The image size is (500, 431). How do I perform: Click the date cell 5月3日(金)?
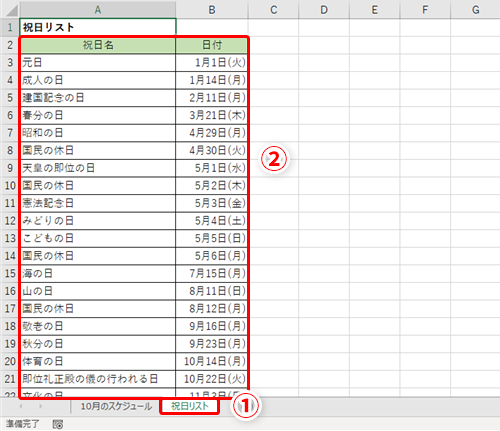click(x=212, y=203)
